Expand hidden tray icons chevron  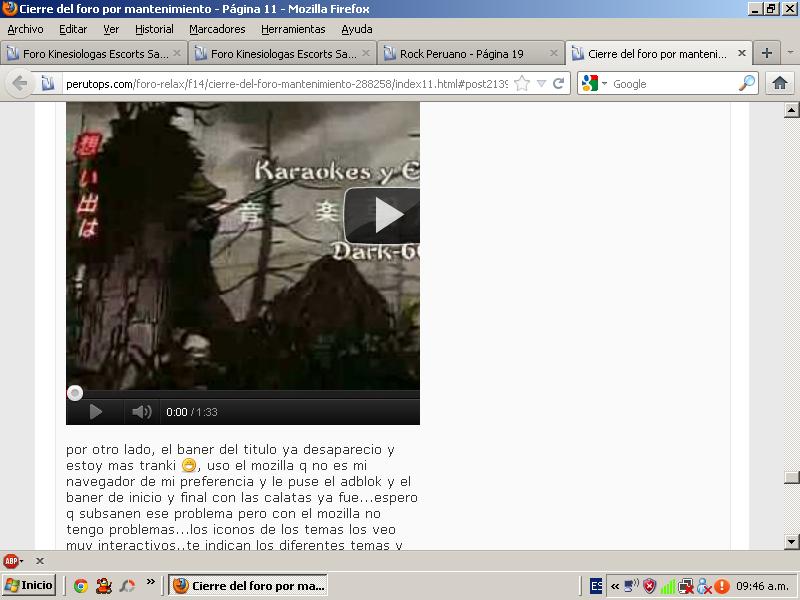click(x=615, y=586)
